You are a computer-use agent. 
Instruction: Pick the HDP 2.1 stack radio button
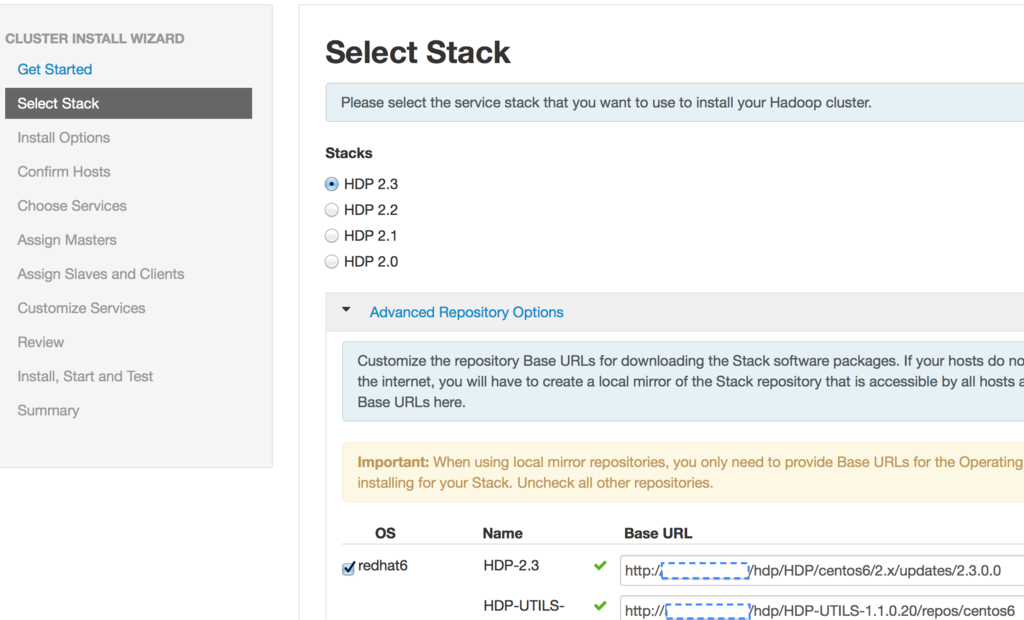point(332,236)
